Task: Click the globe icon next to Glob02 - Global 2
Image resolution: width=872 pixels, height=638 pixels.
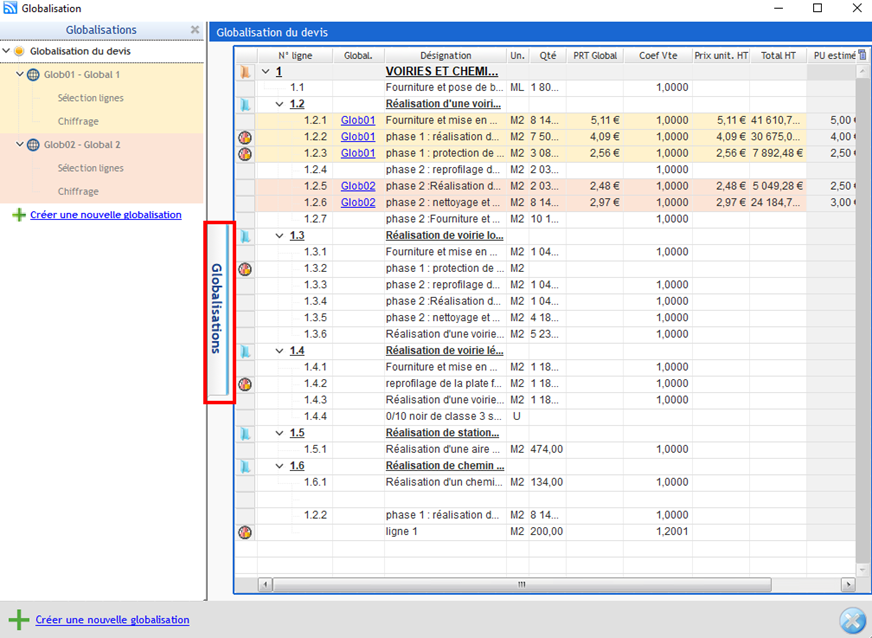Action: click(x=33, y=145)
